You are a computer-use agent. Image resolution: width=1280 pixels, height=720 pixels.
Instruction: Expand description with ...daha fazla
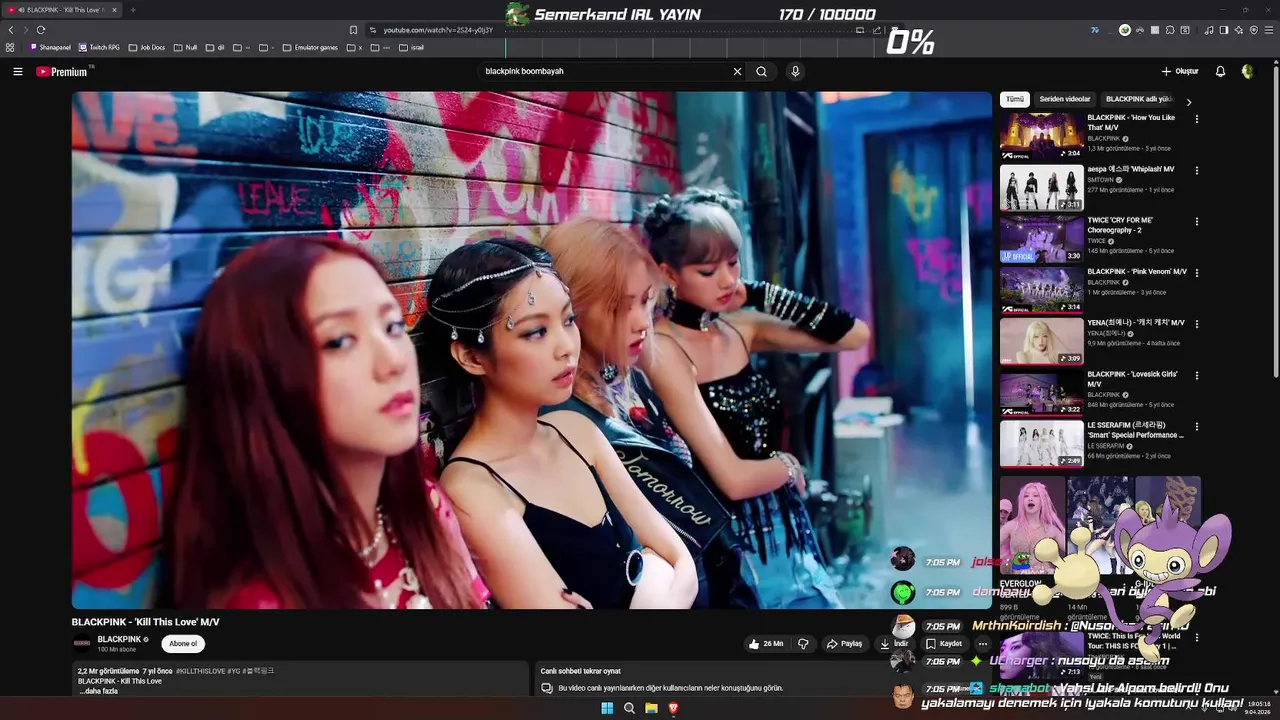[x=99, y=691]
